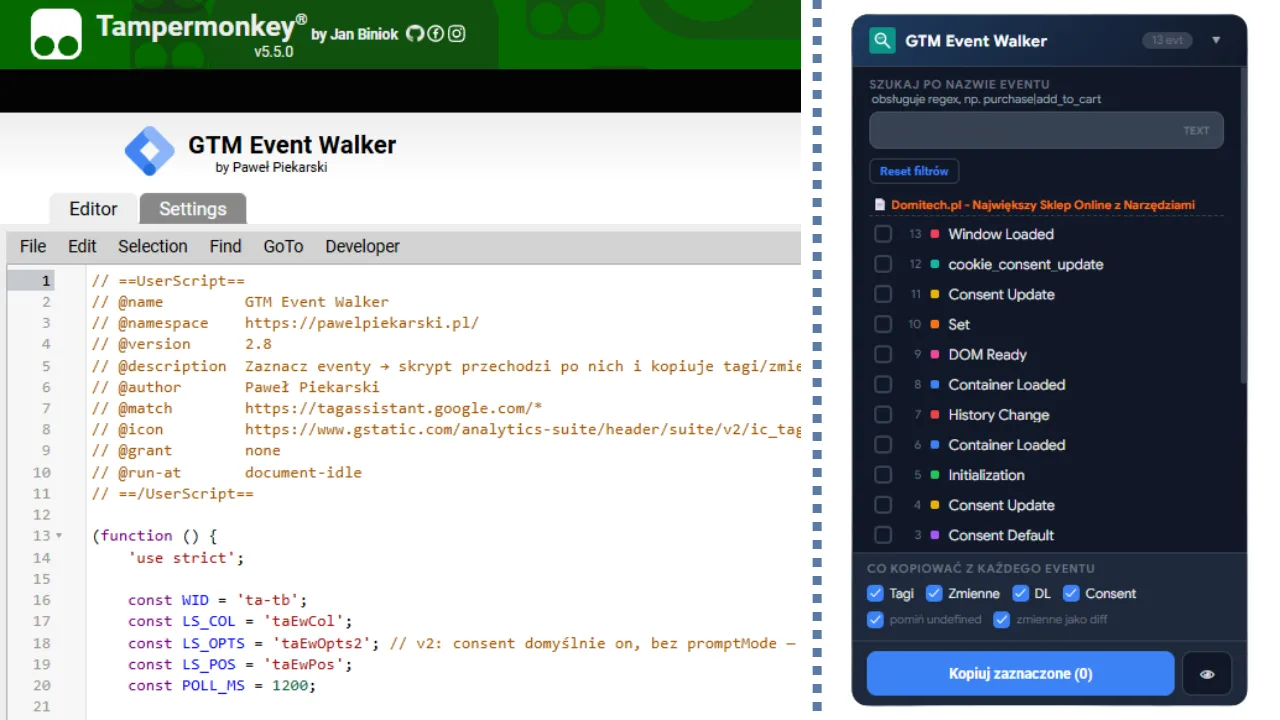Click the '// ==UserScript==' line in editor
1280x720 pixels.
pos(168,281)
